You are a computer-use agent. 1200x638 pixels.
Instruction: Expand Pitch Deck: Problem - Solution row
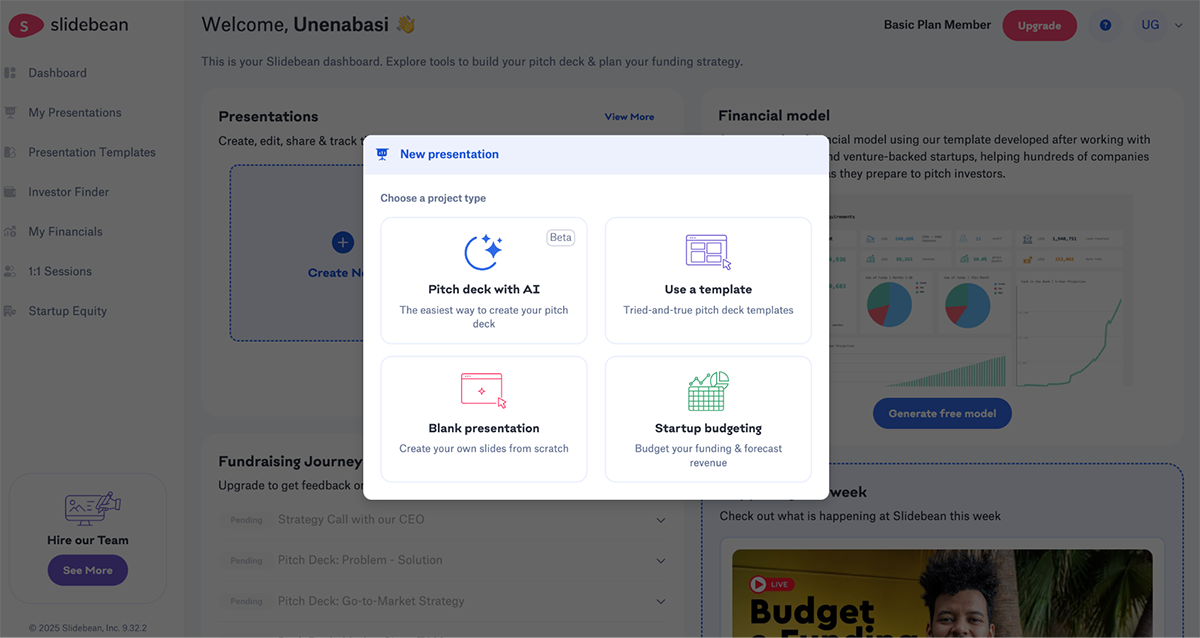660,561
